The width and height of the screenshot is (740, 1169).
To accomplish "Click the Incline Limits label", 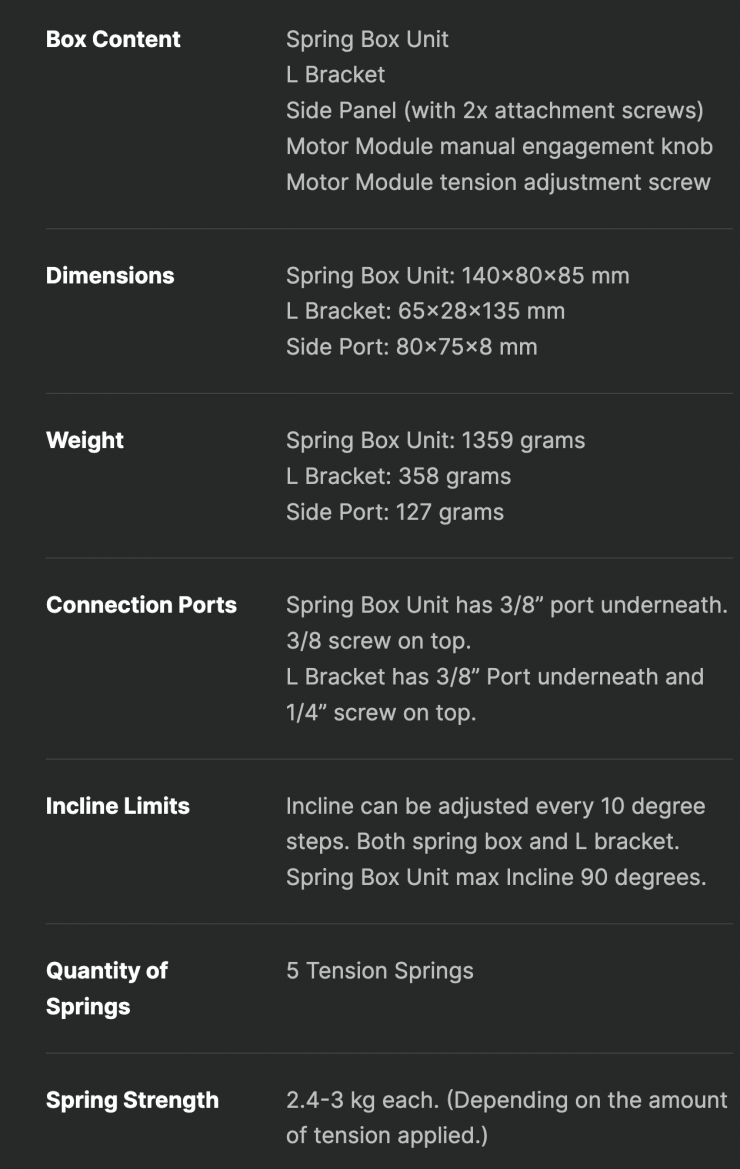I will [x=118, y=806].
